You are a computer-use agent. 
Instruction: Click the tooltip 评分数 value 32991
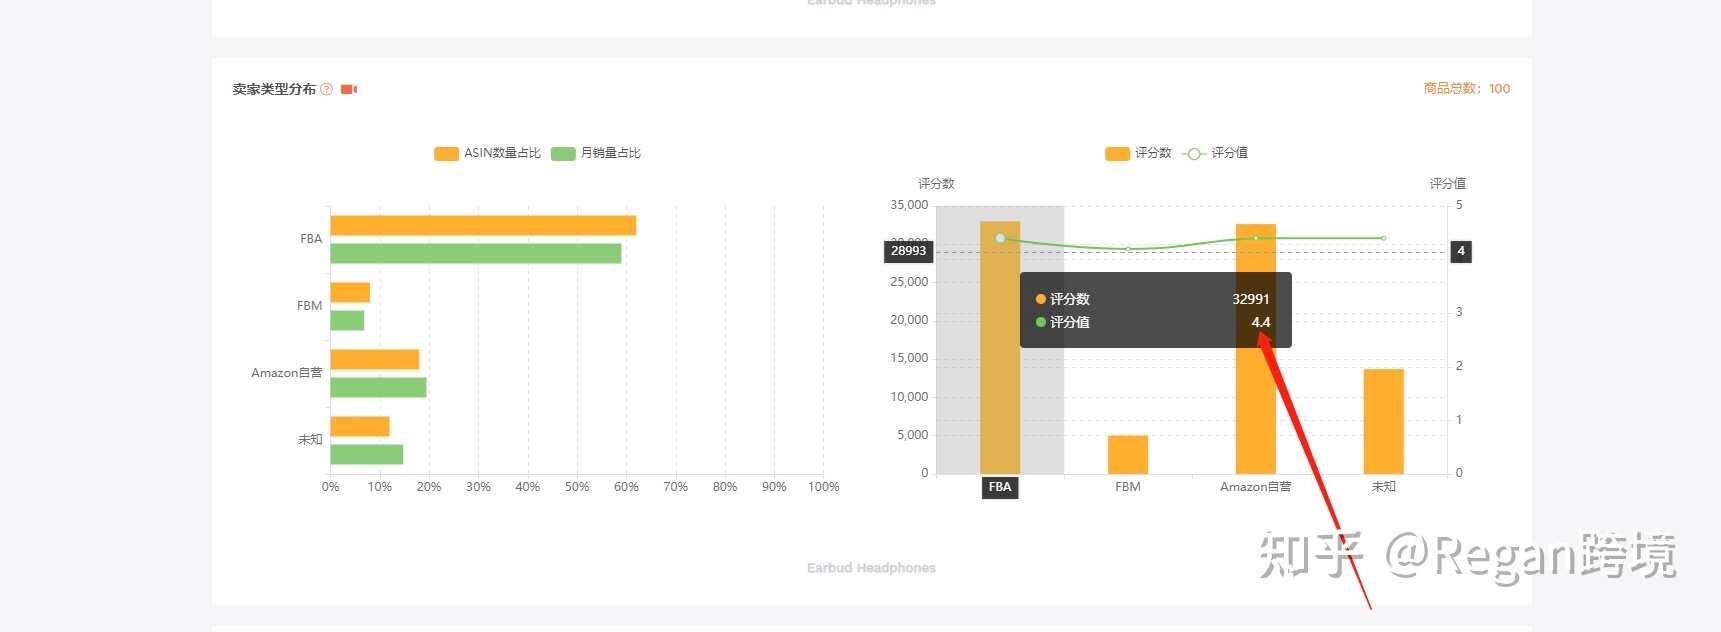(x=1251, y=299)
